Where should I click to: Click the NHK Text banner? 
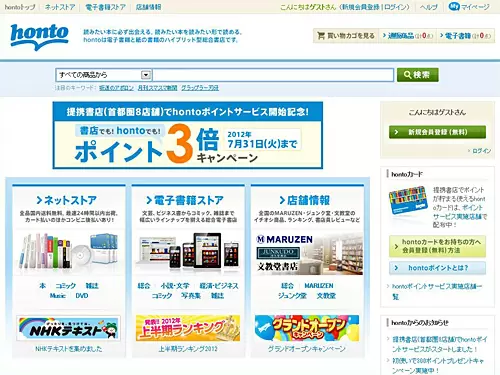coord(69,328)
